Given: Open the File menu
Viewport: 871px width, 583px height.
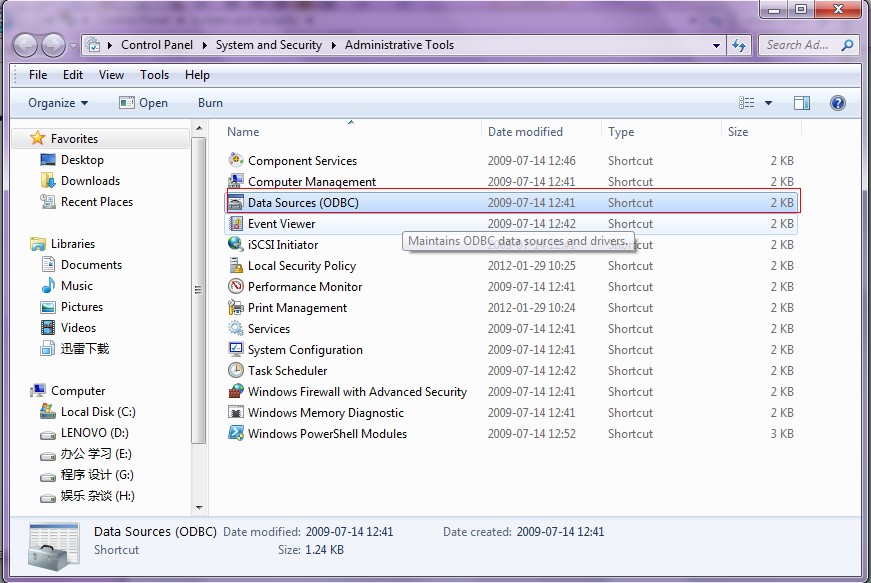Looking at the screenshot, I should pyautogui.click(x=38, y=75).
